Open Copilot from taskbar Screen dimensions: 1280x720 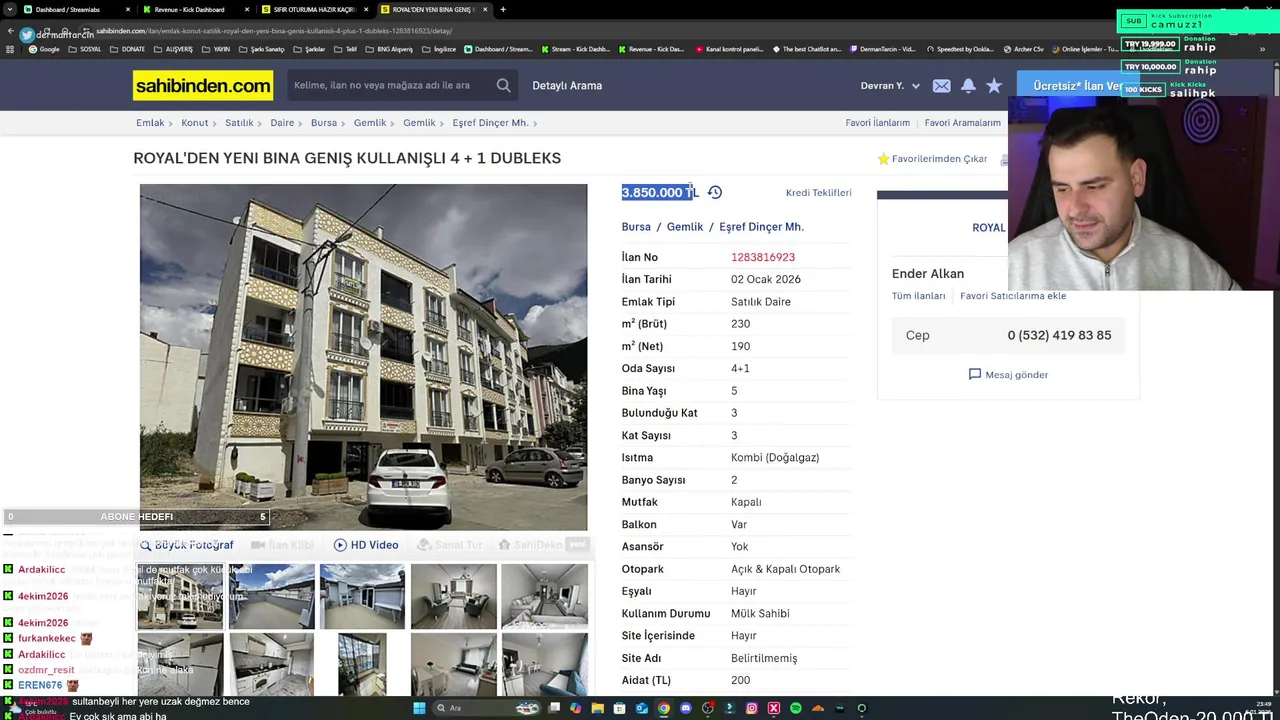(x=575, y=708)
